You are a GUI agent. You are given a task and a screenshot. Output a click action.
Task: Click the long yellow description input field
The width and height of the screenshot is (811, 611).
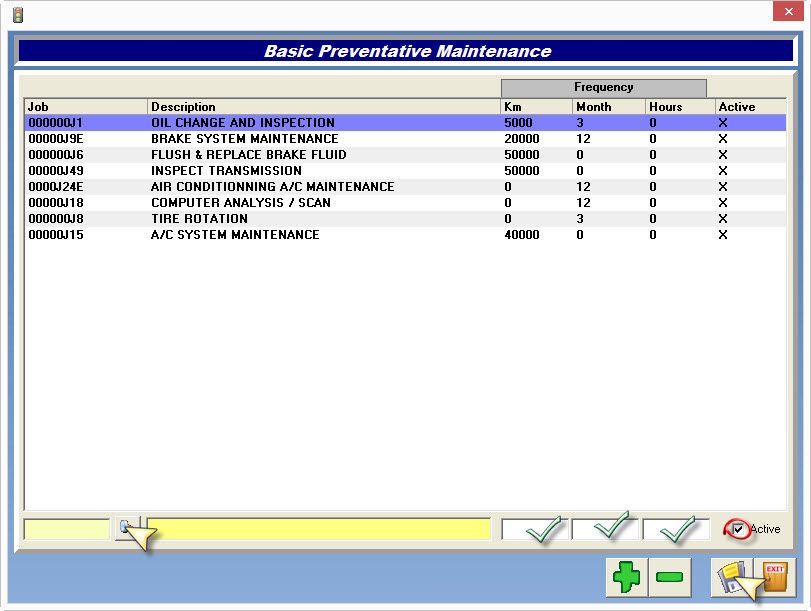[319, 529]
